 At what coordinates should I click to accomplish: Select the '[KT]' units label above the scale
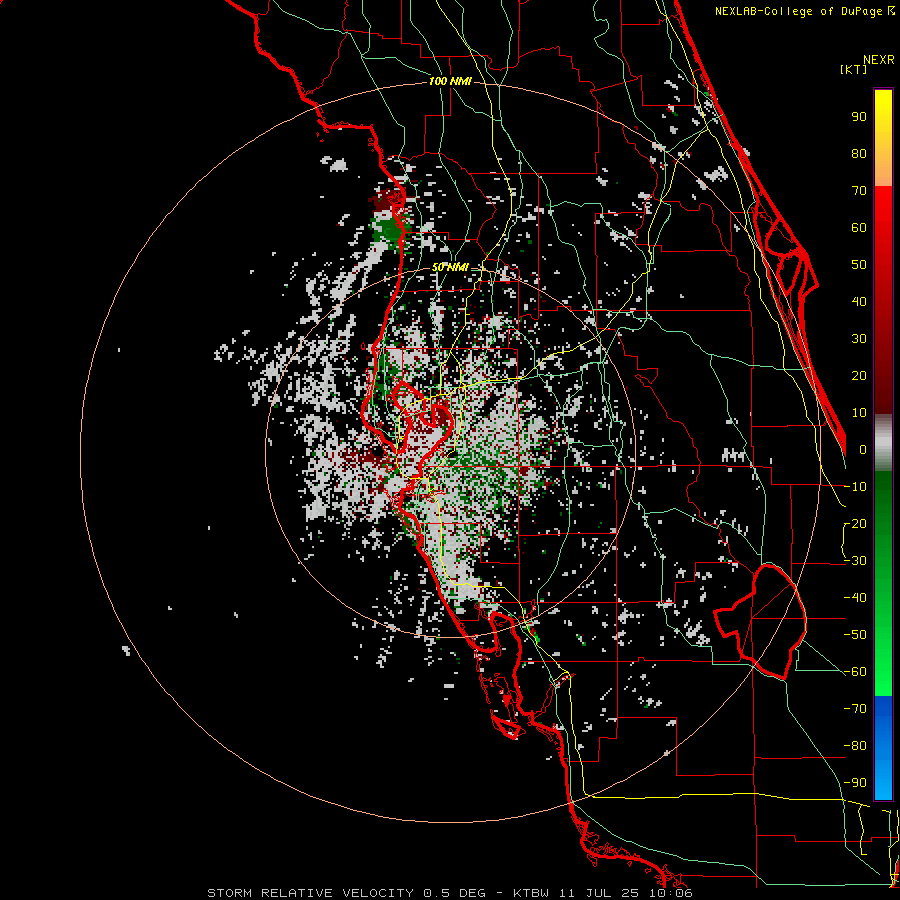coord(854,69)
